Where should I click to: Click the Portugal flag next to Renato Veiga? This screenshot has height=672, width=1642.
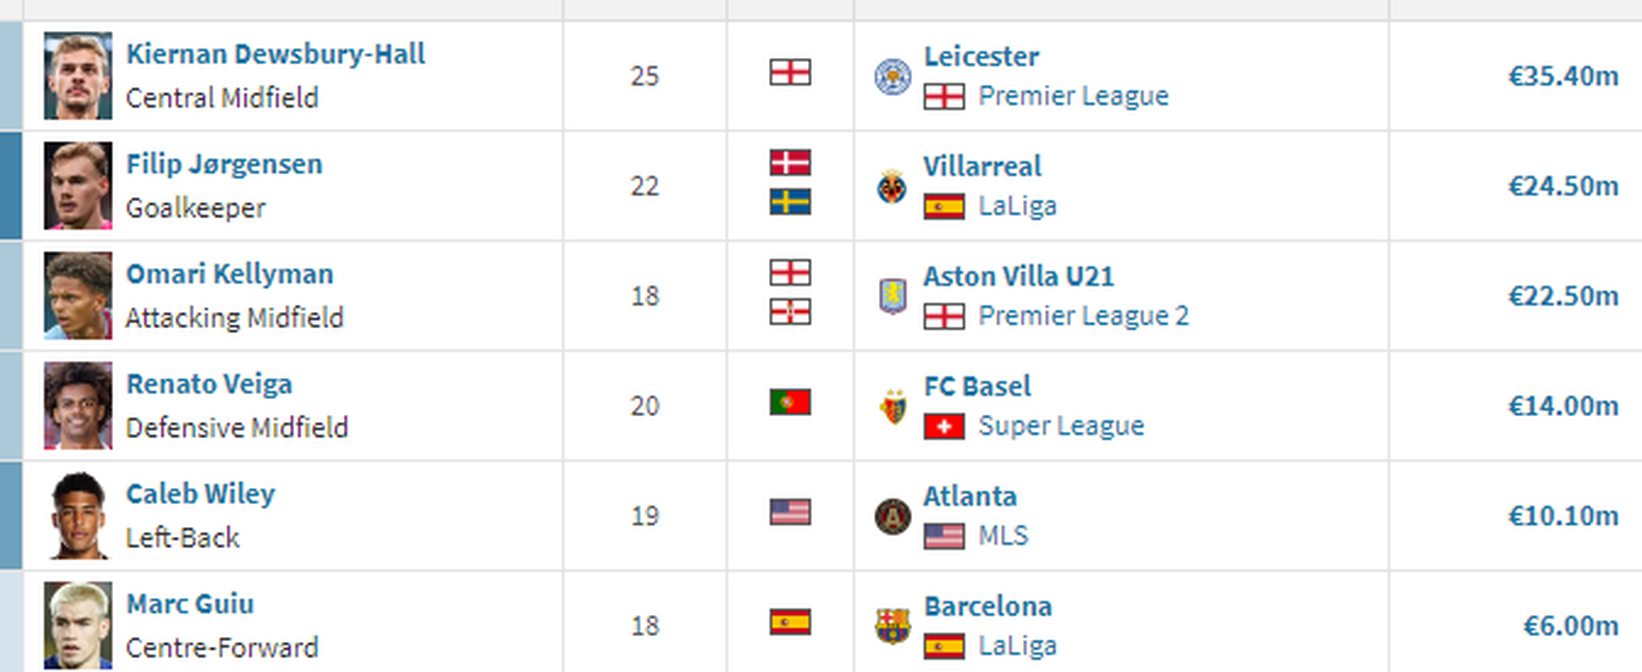point(790,403)
